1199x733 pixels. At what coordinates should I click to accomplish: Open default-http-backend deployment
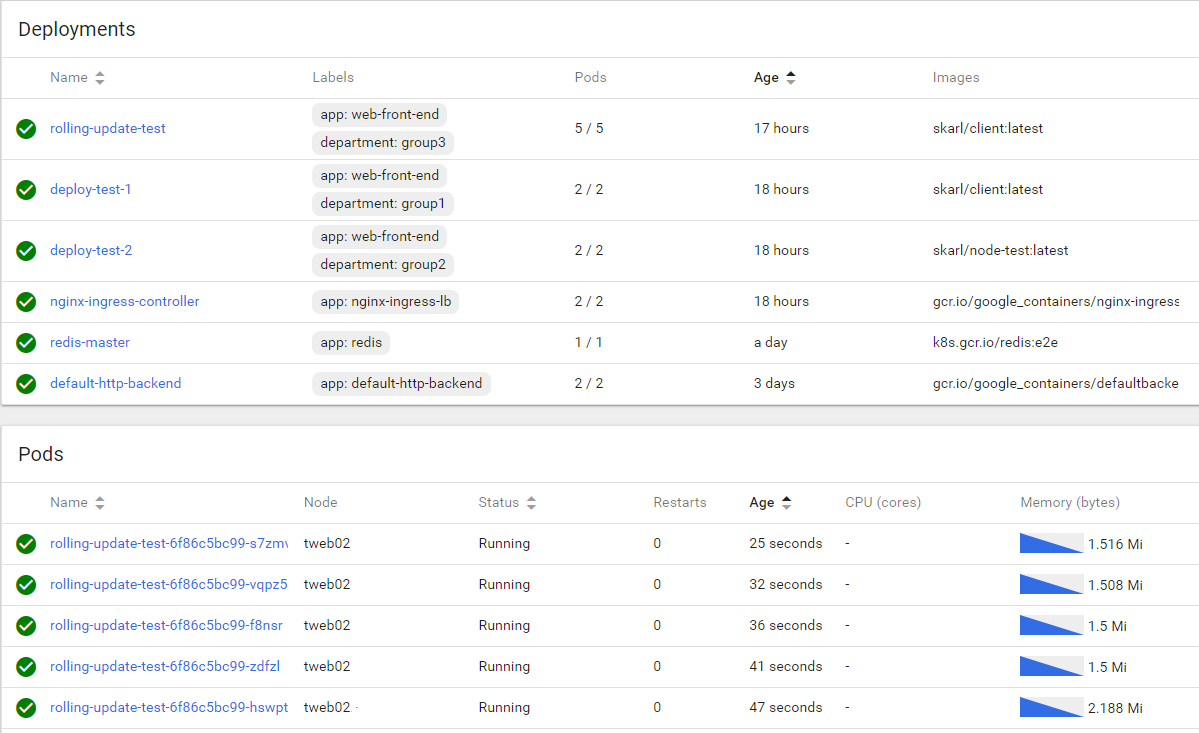click(x=115, y=383)
